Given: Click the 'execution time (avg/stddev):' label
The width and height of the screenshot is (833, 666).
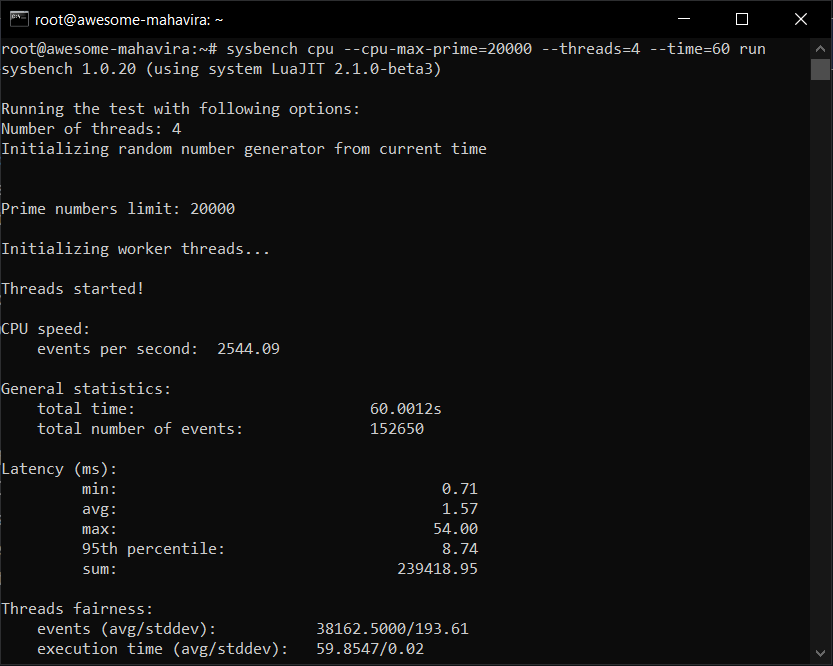Looking at the screenshot, I should [163, 649].
